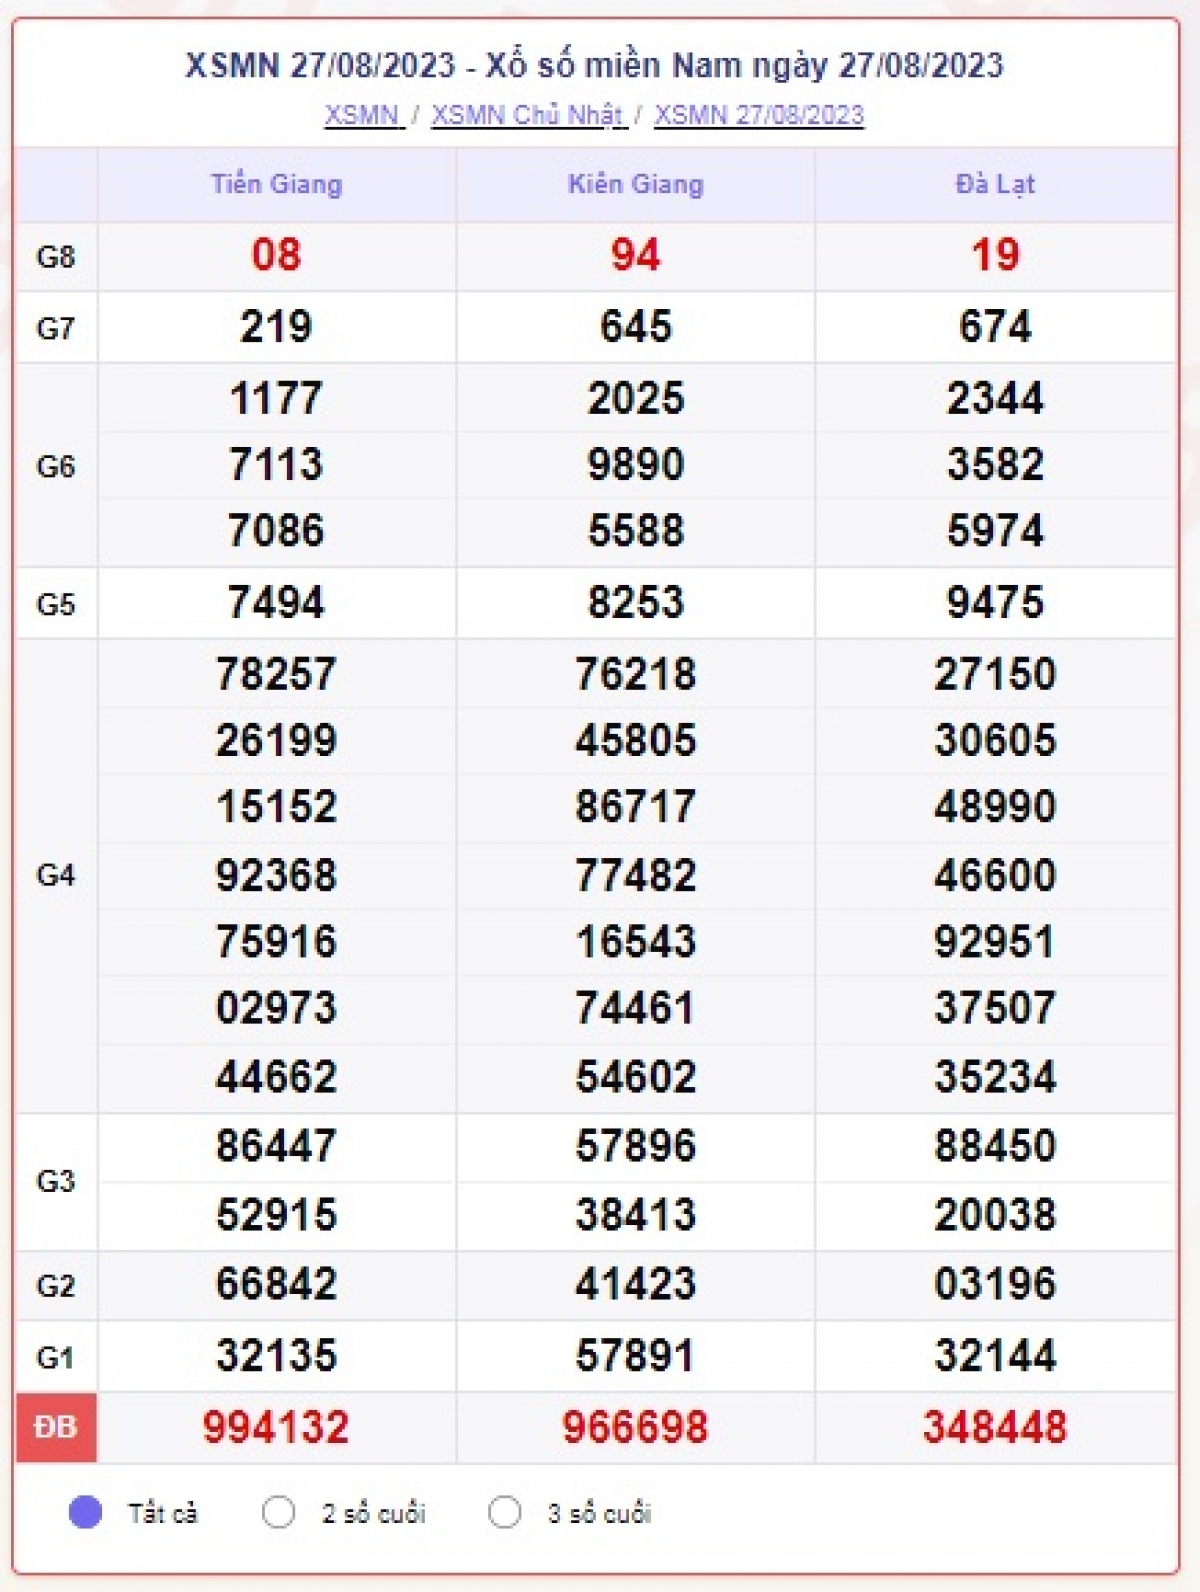Click the Tiền Giang column header

277,184
